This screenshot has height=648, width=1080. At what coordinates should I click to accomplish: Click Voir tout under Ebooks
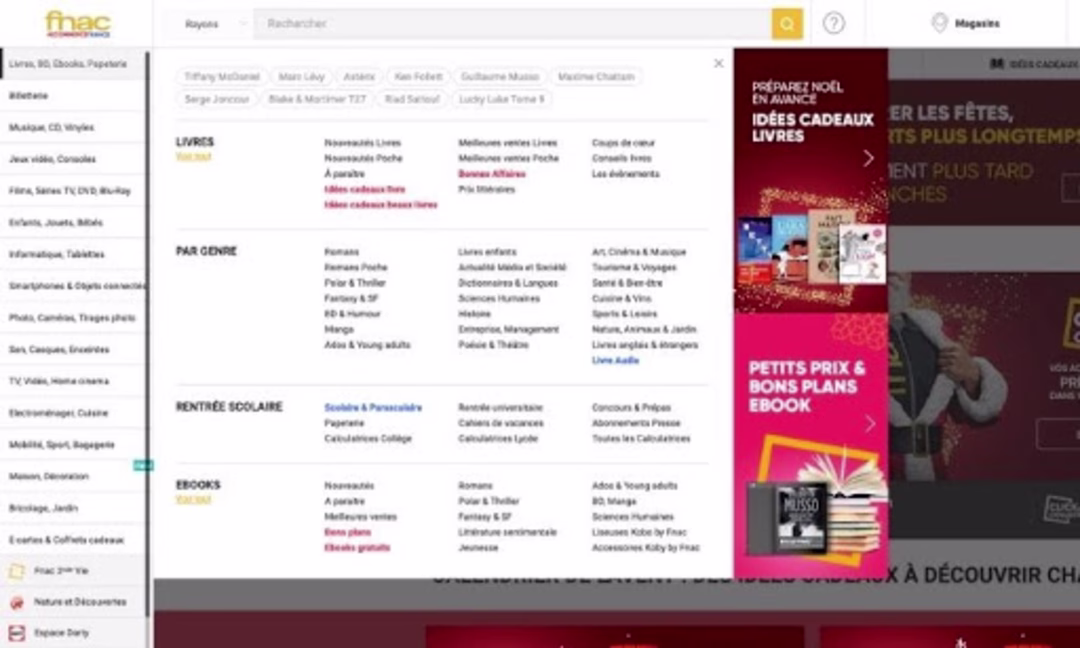[193, 500]
